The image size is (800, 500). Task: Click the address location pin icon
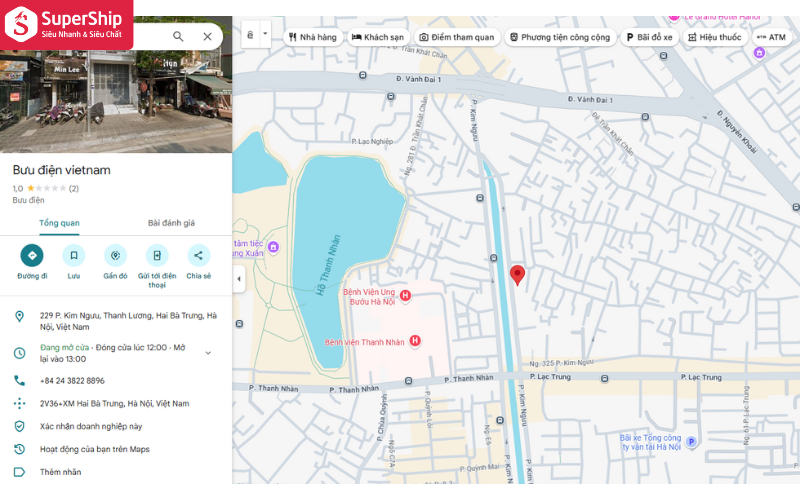point(19,316)
